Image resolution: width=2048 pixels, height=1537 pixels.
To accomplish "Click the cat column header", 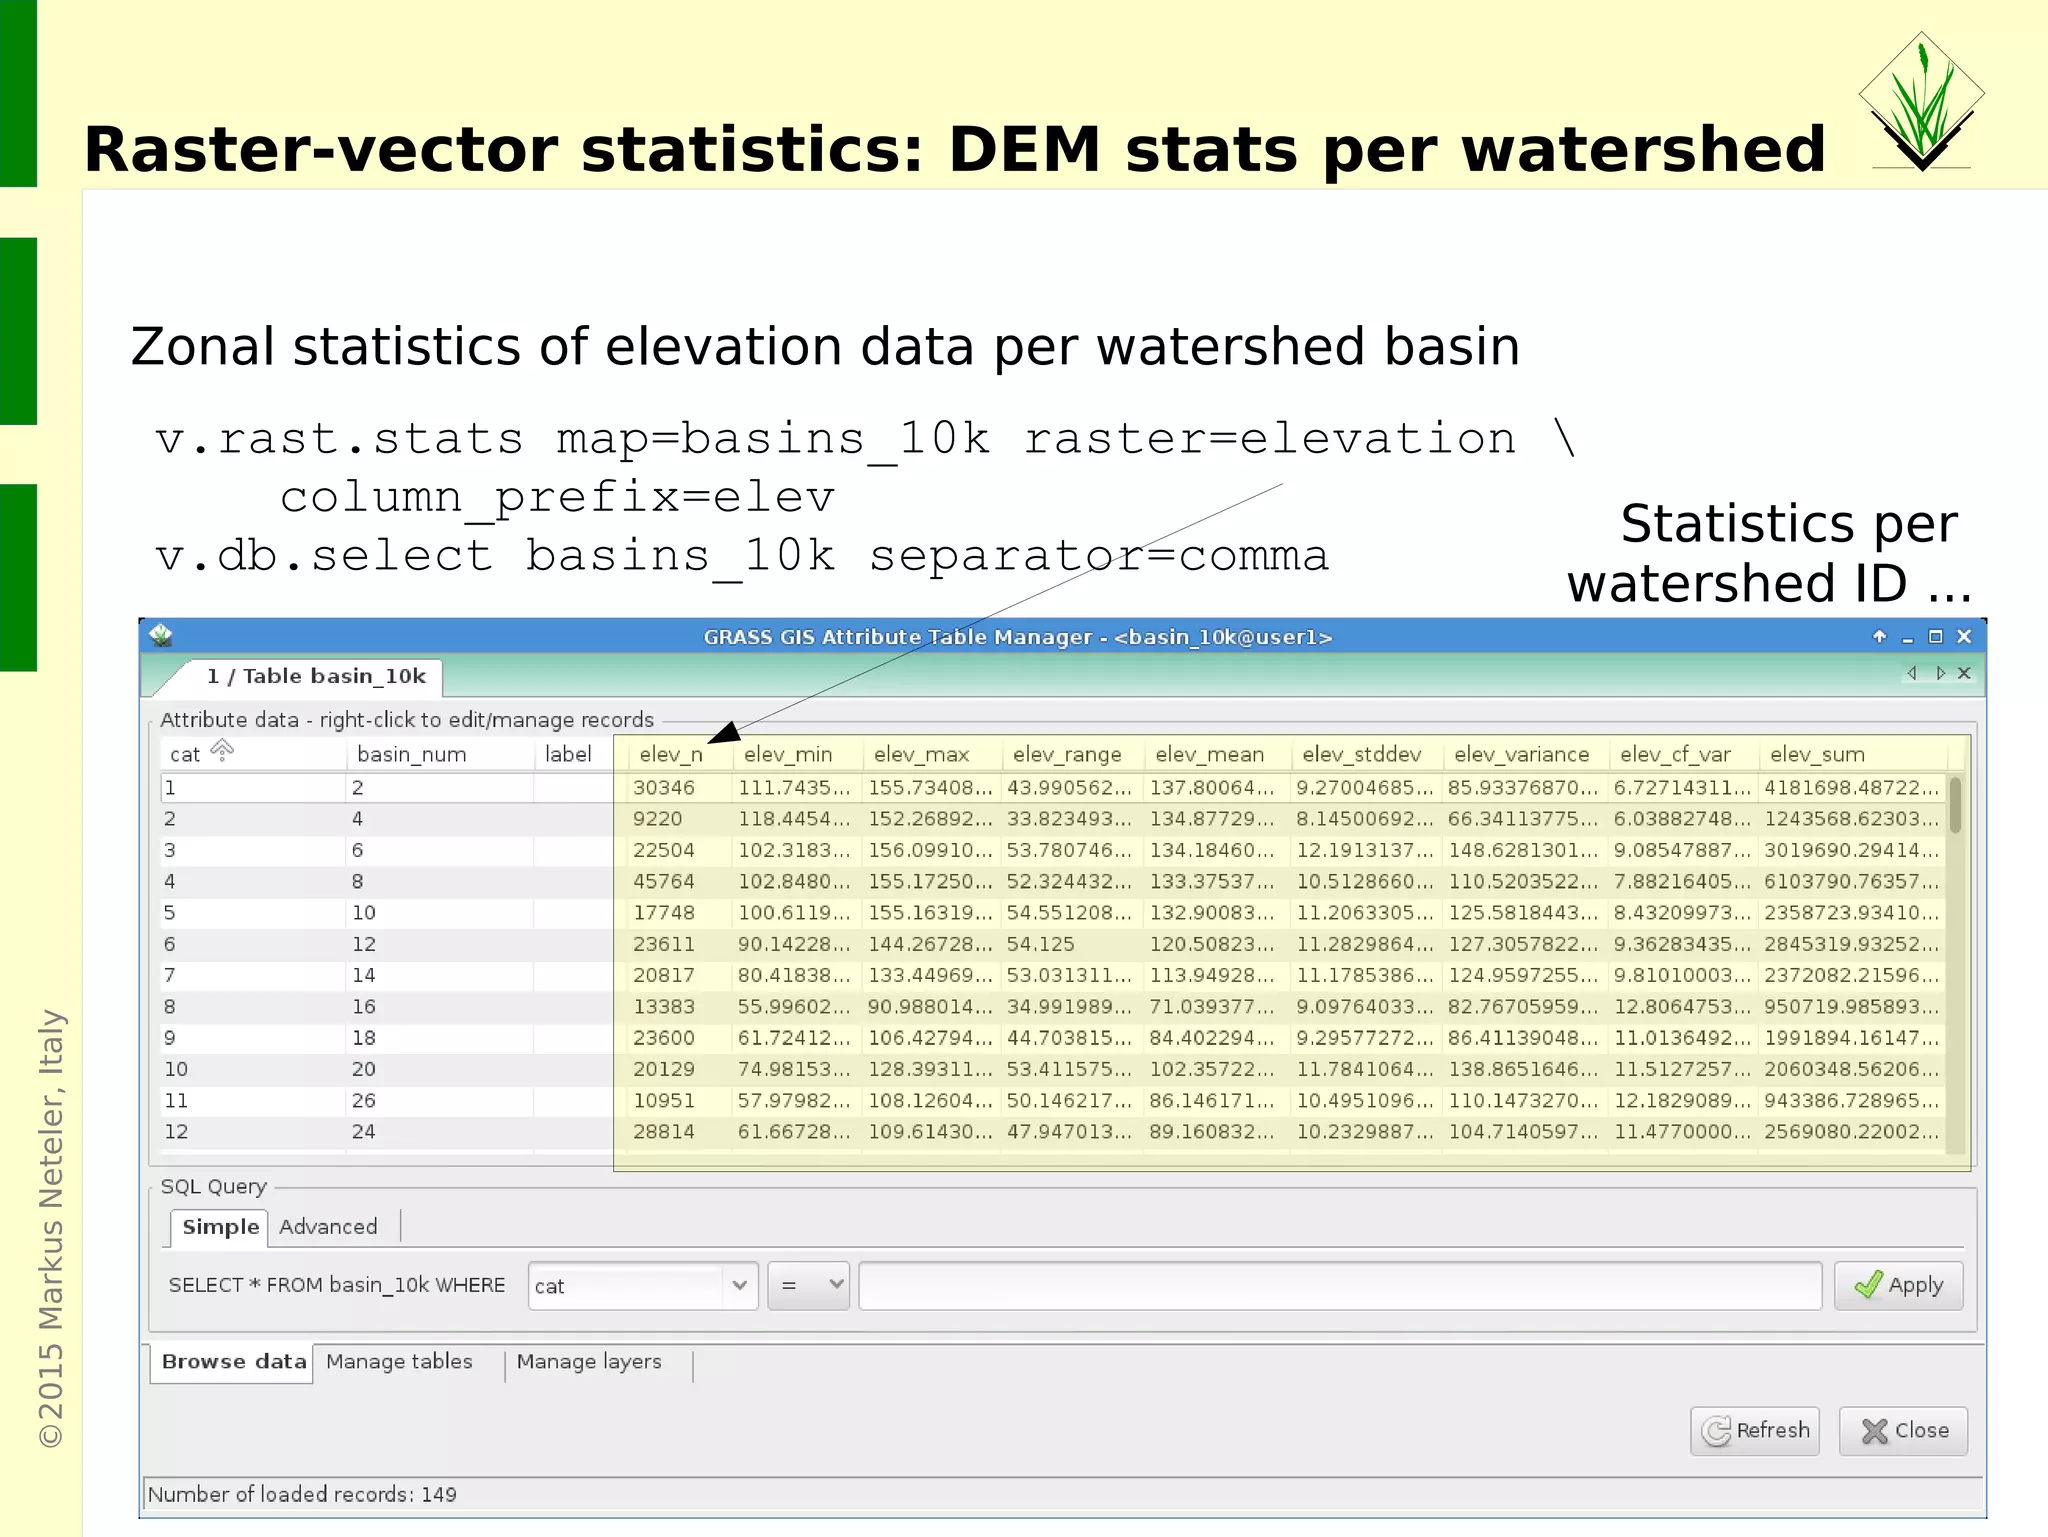I will point(253,754).
